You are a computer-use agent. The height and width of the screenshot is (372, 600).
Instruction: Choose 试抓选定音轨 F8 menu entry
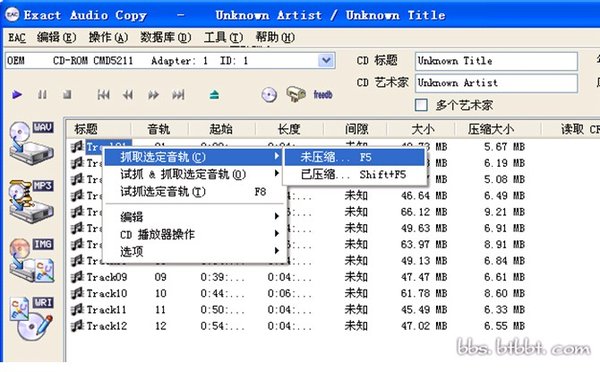pos(195,191)
